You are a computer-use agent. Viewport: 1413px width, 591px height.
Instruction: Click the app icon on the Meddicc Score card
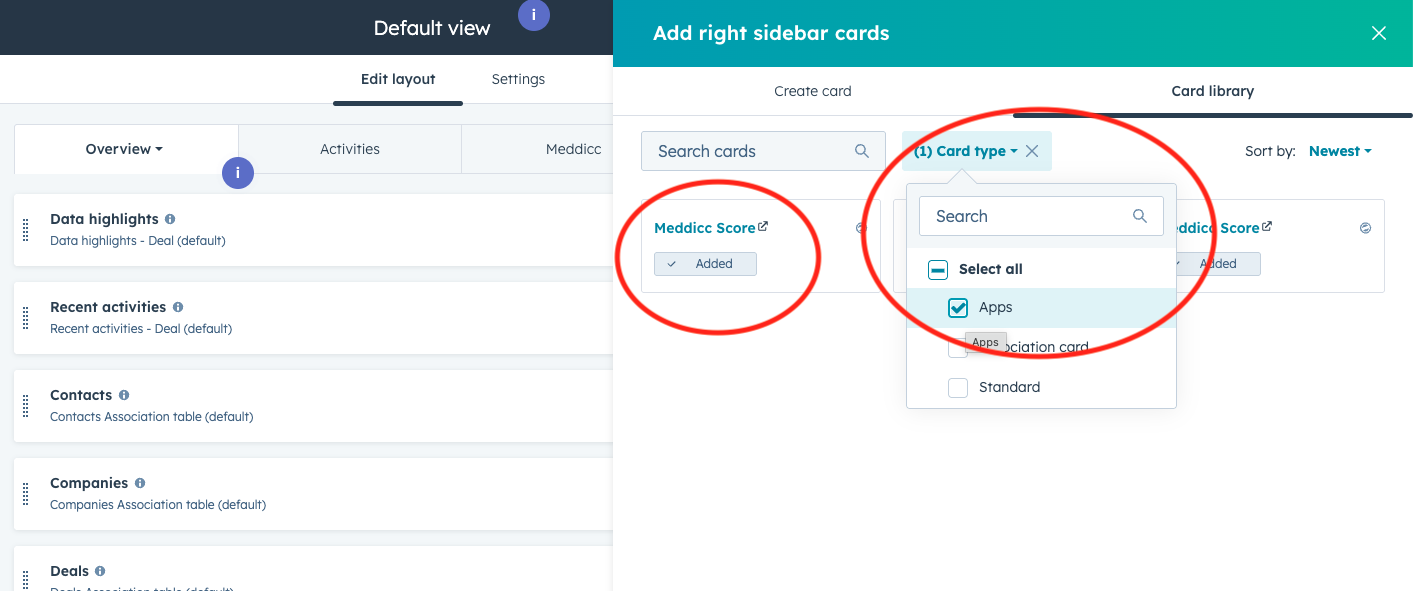(860, 228)
